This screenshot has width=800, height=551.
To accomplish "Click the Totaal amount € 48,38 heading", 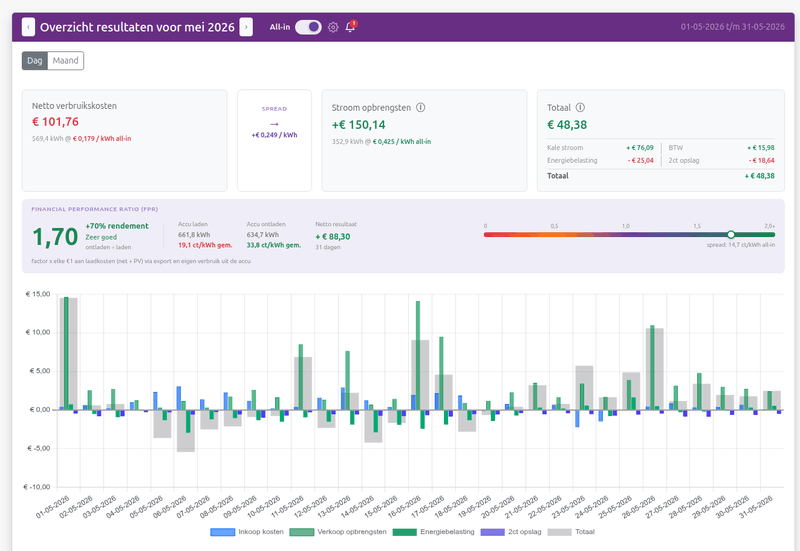I will pyautogui.click(x=567, y=125).
